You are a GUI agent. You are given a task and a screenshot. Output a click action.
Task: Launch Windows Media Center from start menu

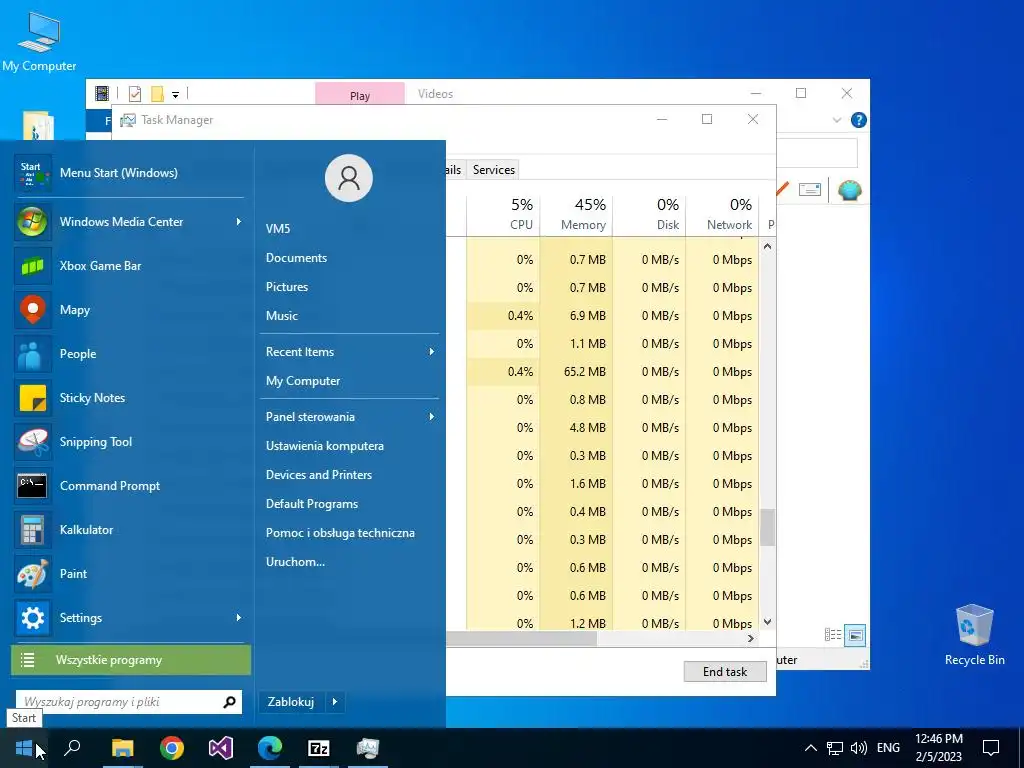click(x=129, y=221)
